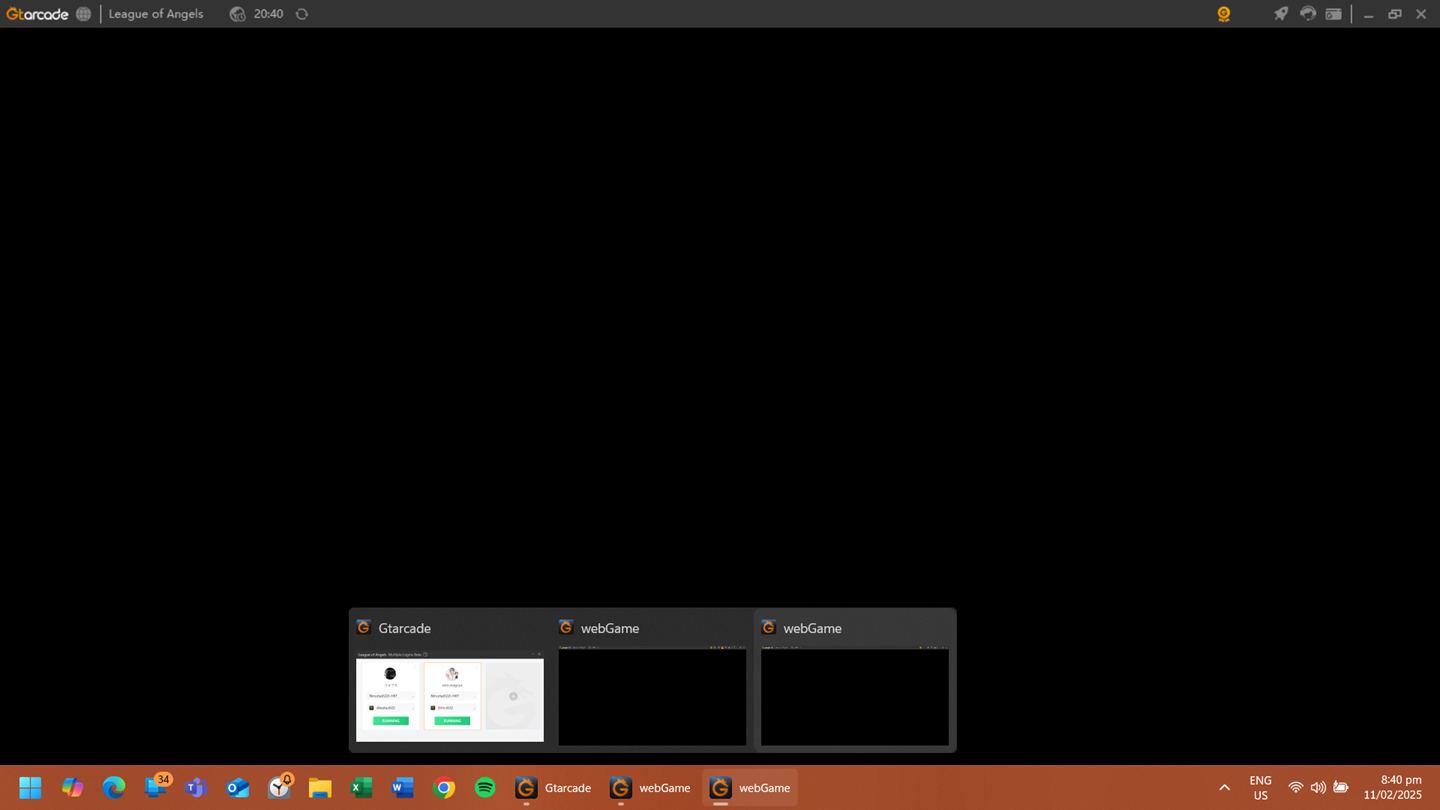Open customer support headset icon
This screenshot has height=810, width=1440.
tap(1307, 14)
